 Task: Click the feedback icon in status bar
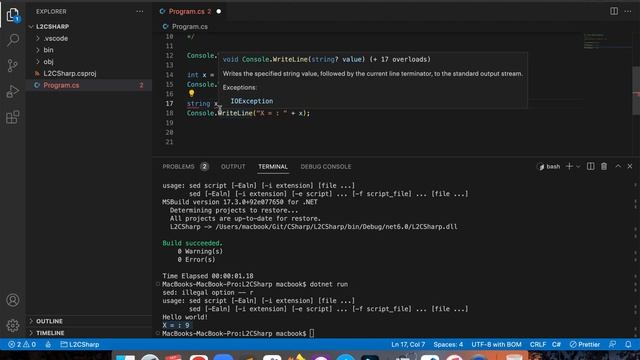coord(613,344)
